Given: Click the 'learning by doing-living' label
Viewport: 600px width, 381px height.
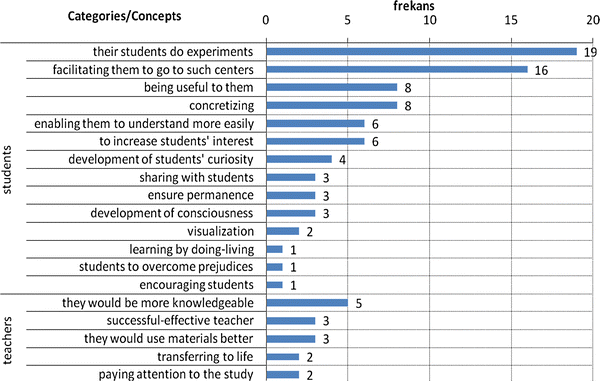Looking at the screenshot, I should [x=192, y=249].
